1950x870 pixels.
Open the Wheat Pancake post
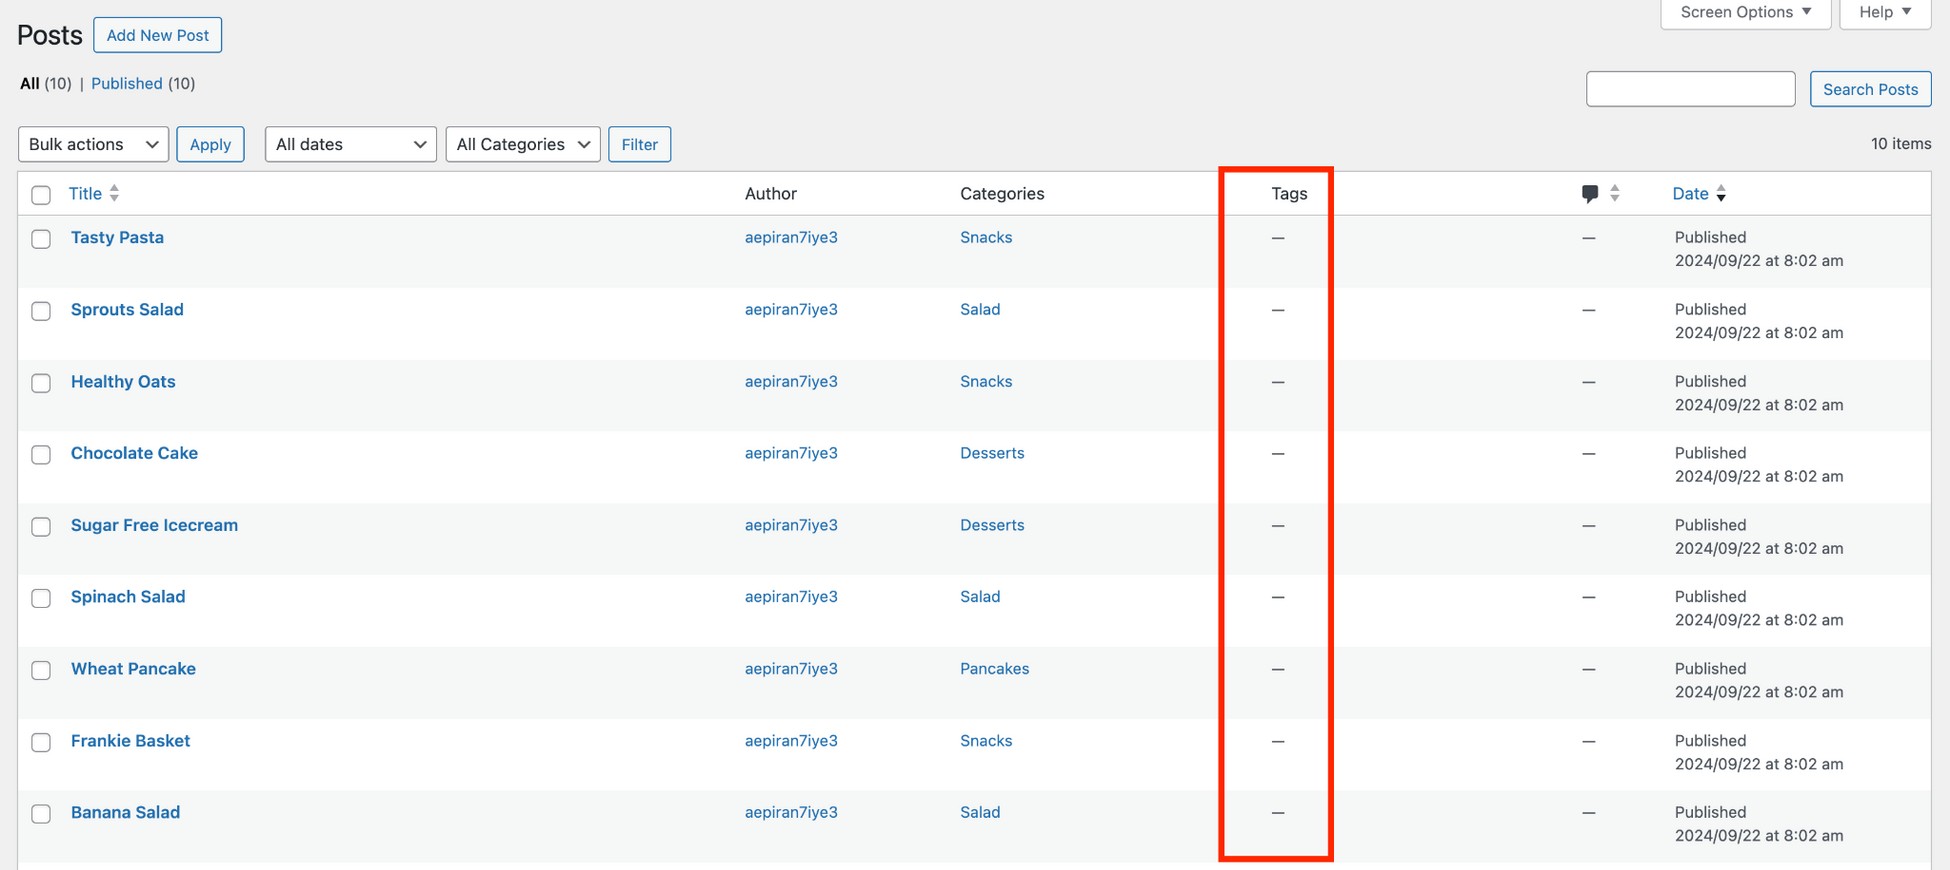point(133,668)
